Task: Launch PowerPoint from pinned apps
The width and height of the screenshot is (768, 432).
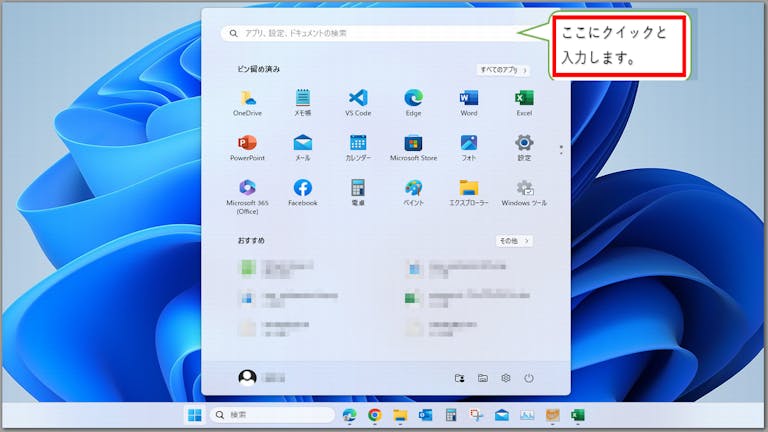Action: click(247, 148)
